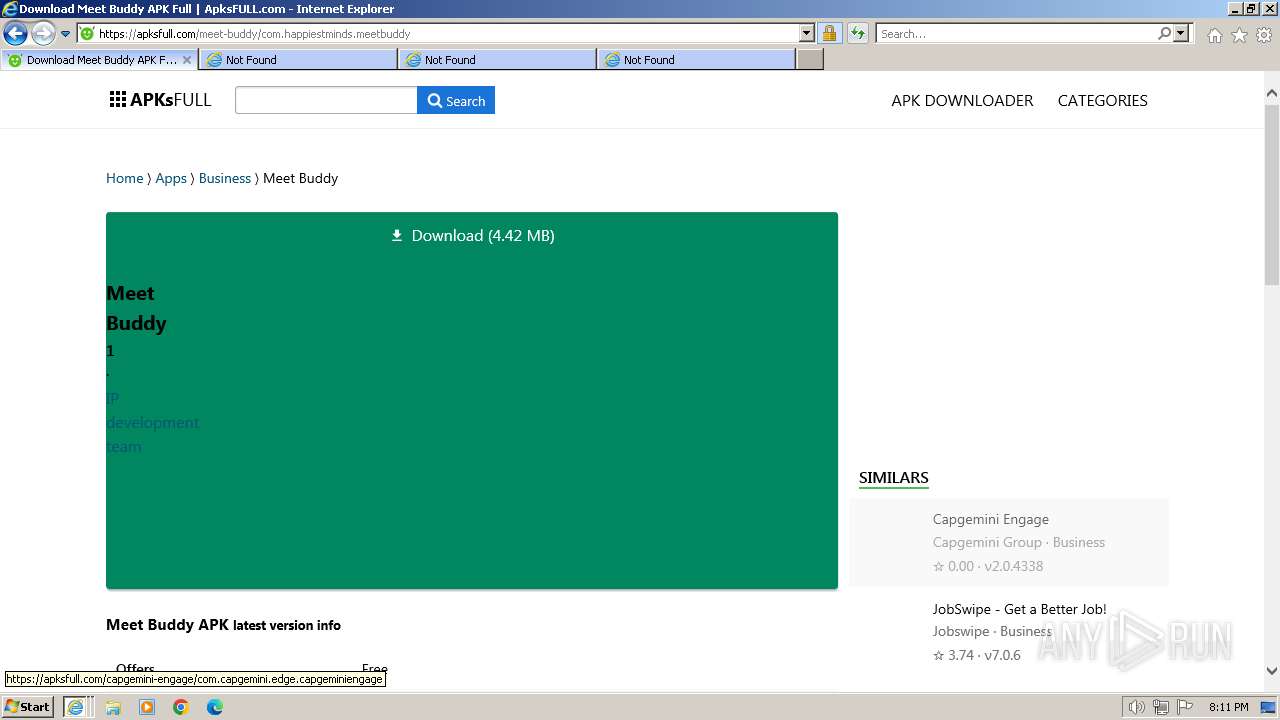Switch to the second Not Found tab
The image size is (1280, 720).
click(497, 60)
